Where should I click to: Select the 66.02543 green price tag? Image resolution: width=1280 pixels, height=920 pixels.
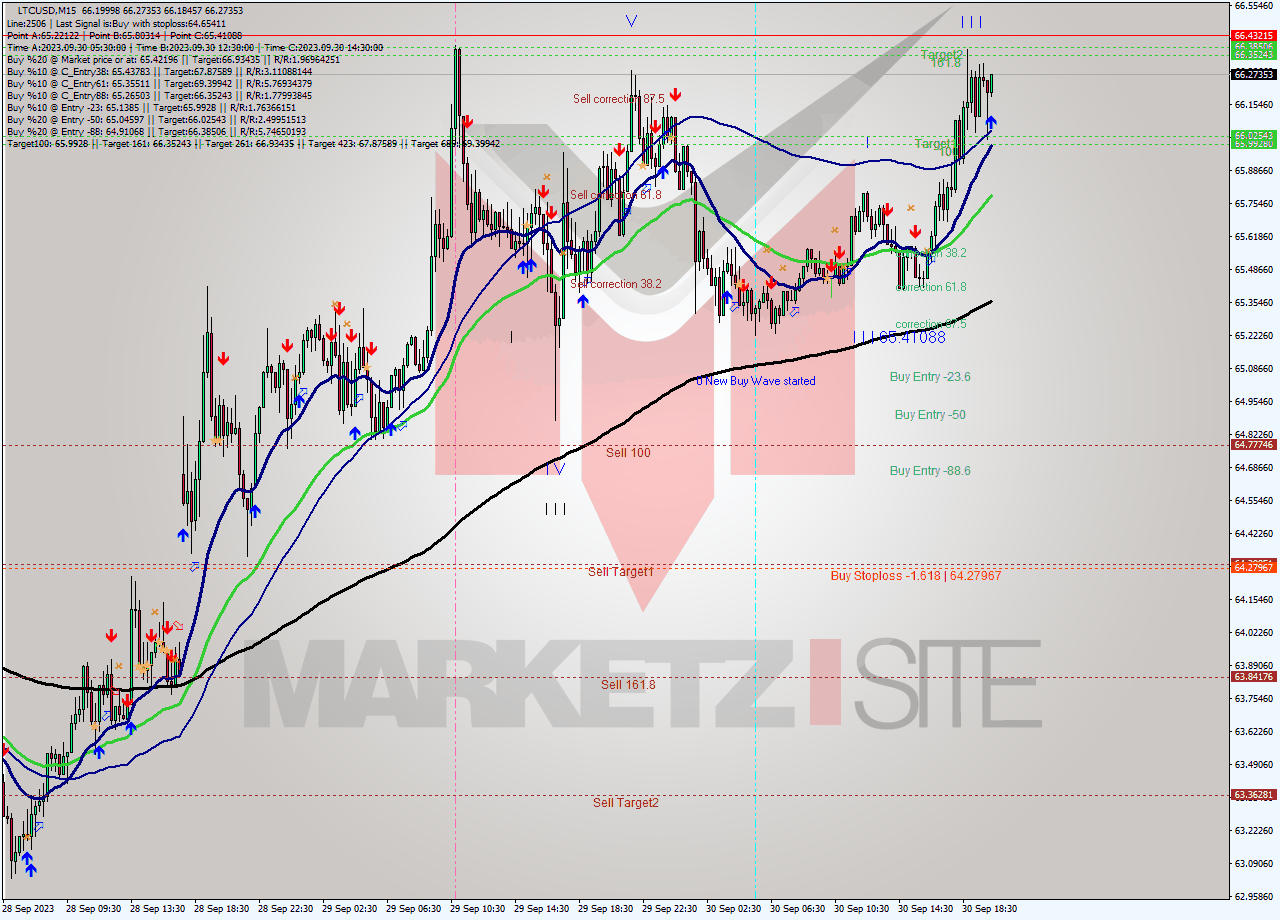pos(1253,135)
